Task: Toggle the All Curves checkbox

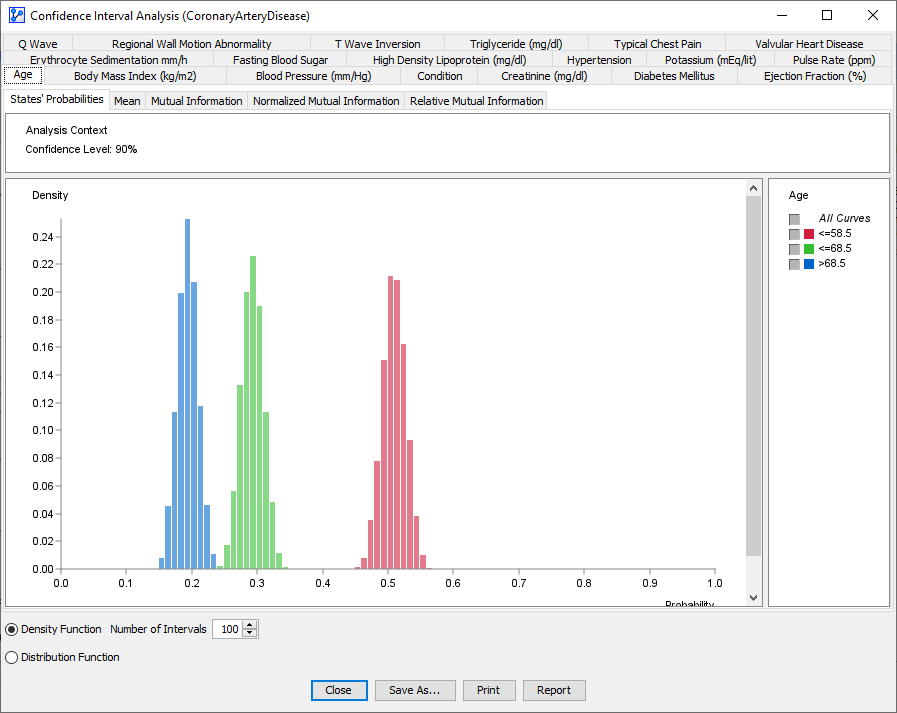Action: (x=794, y=219)
